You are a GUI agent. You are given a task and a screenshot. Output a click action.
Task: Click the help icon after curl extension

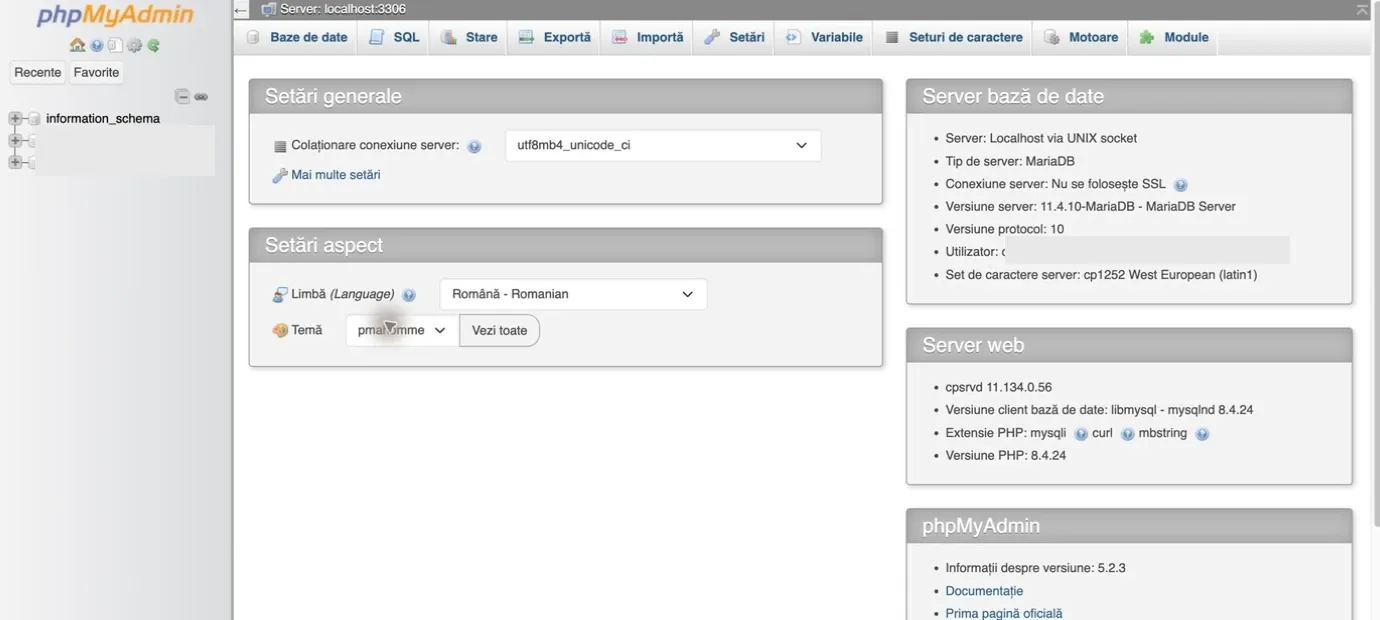click(1128, 434)
